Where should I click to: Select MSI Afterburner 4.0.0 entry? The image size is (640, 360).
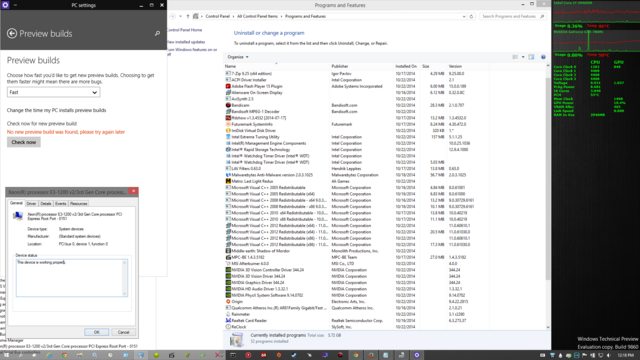pyautogui.click(x=250, y=264)
